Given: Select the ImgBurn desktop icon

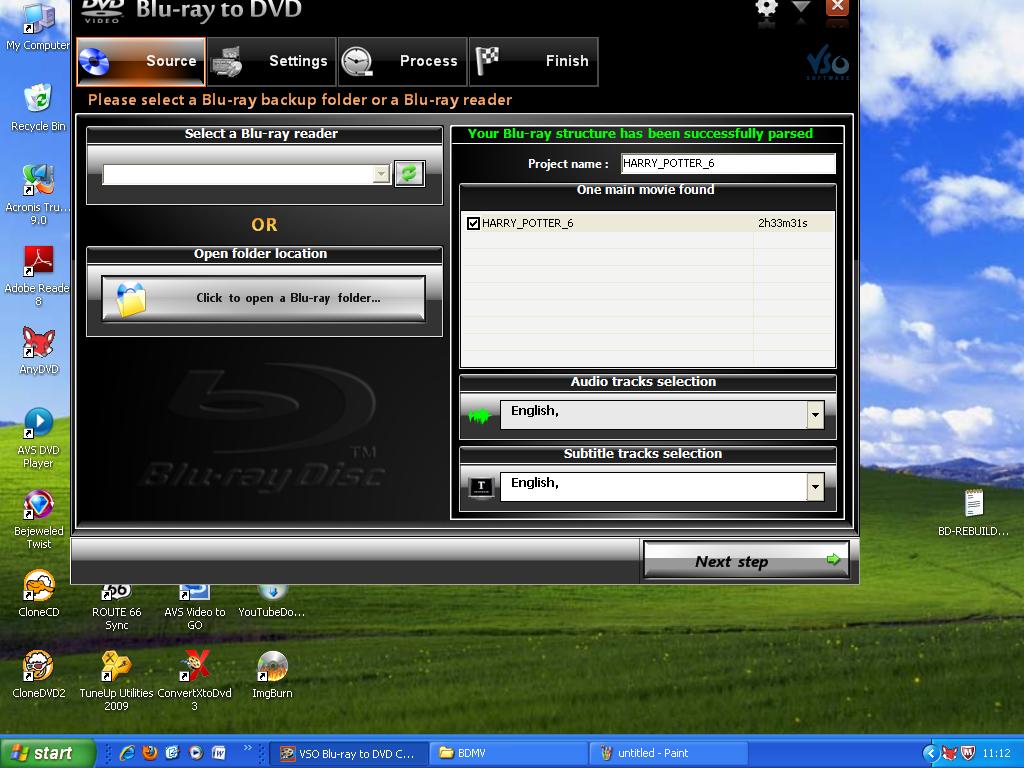Looking at the screenshot, I should (x=272, y=675).
